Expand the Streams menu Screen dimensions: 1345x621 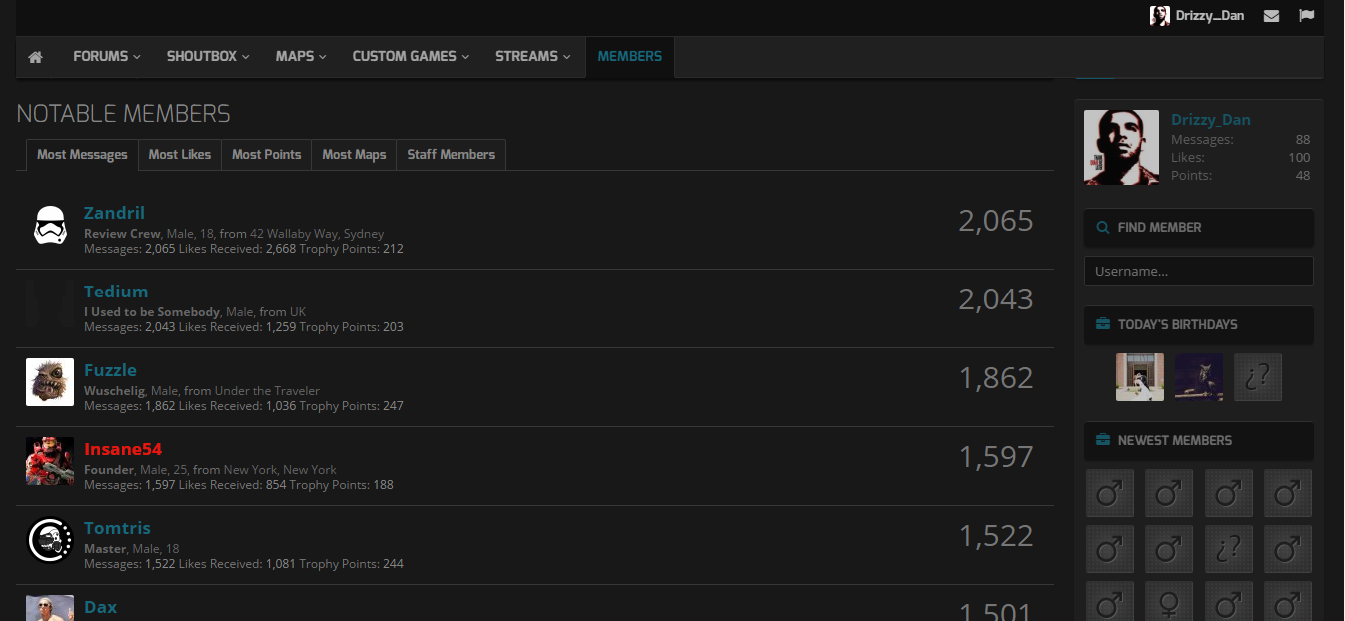click(532, 57)
